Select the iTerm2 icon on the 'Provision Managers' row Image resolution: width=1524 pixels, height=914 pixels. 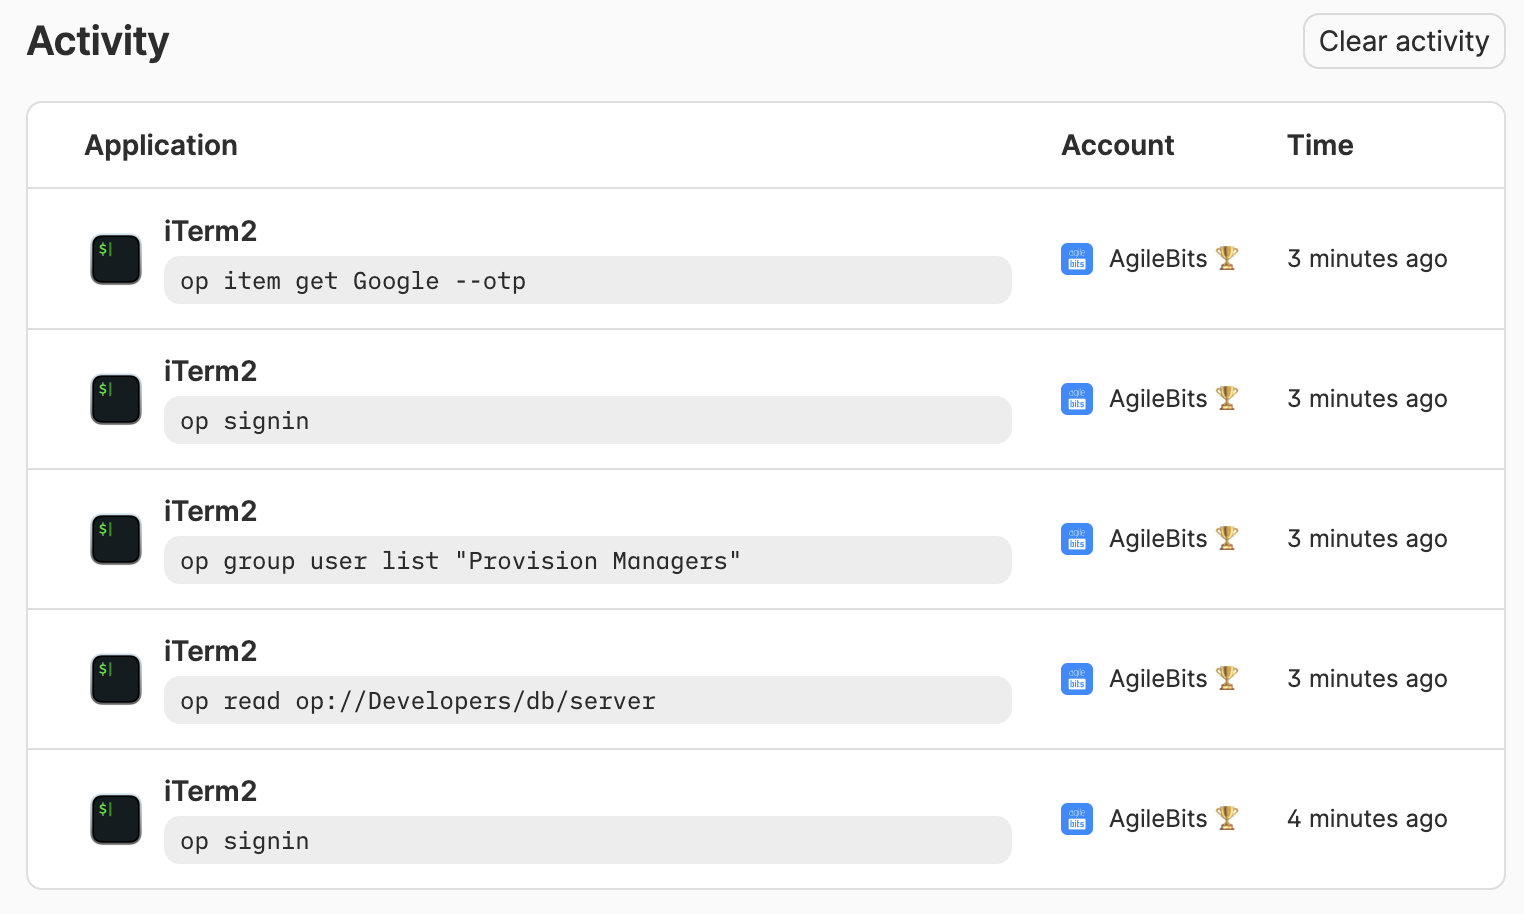(x=115, y=539)
